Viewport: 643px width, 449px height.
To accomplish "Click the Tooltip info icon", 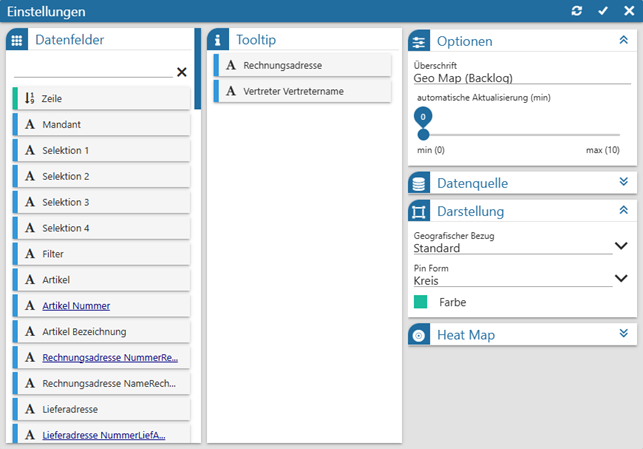I will point(219,40).
